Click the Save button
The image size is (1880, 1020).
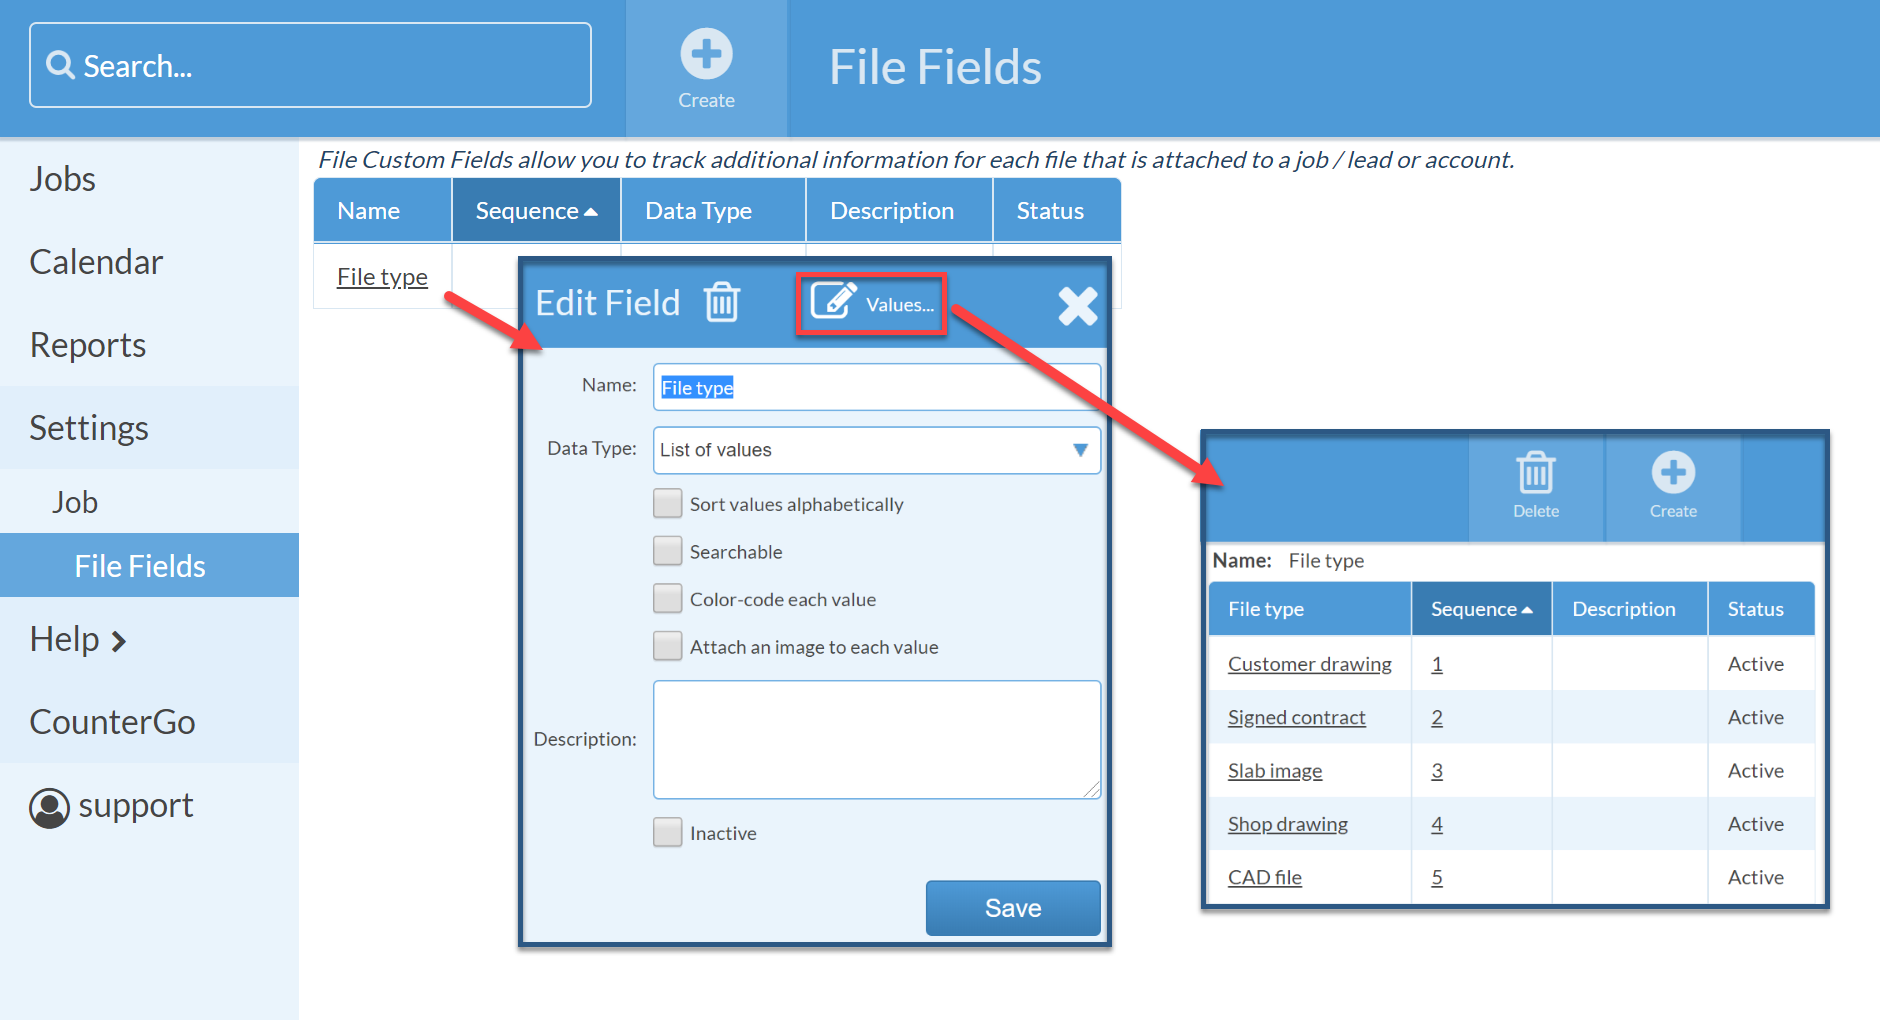1012,908
